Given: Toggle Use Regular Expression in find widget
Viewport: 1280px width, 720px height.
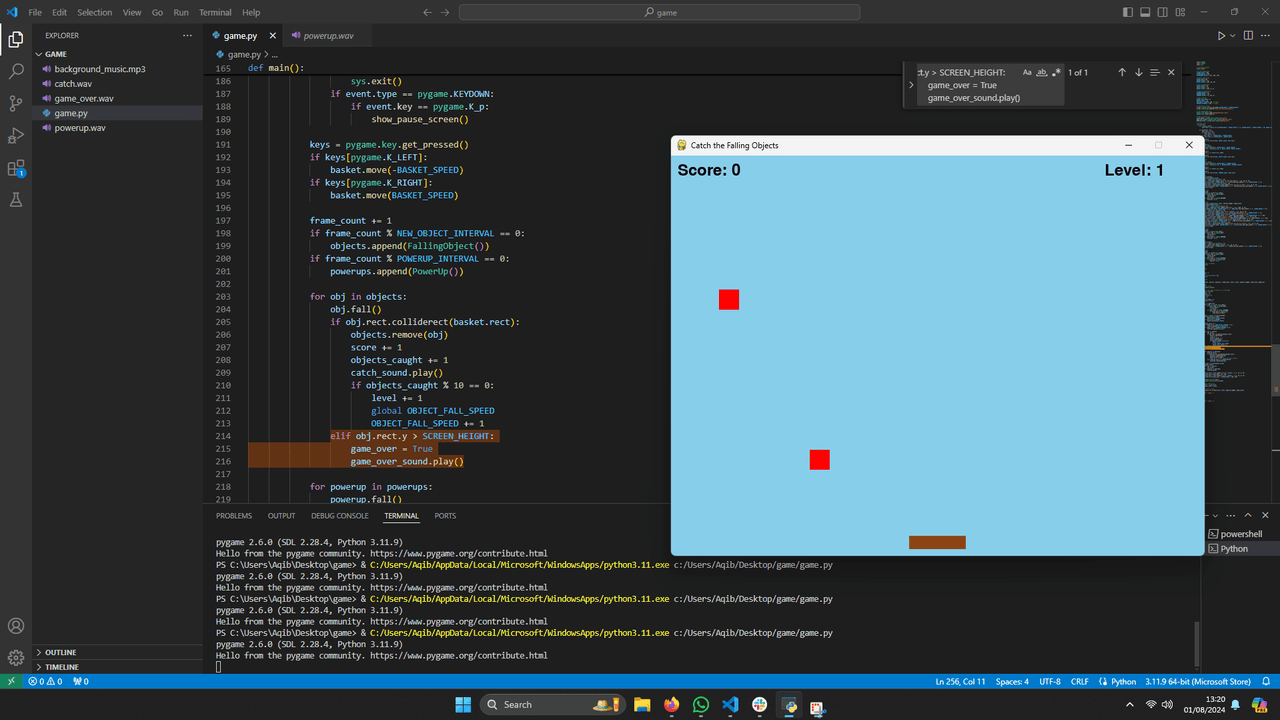Looking at the screenshot, I should (x=1056, y=72).
